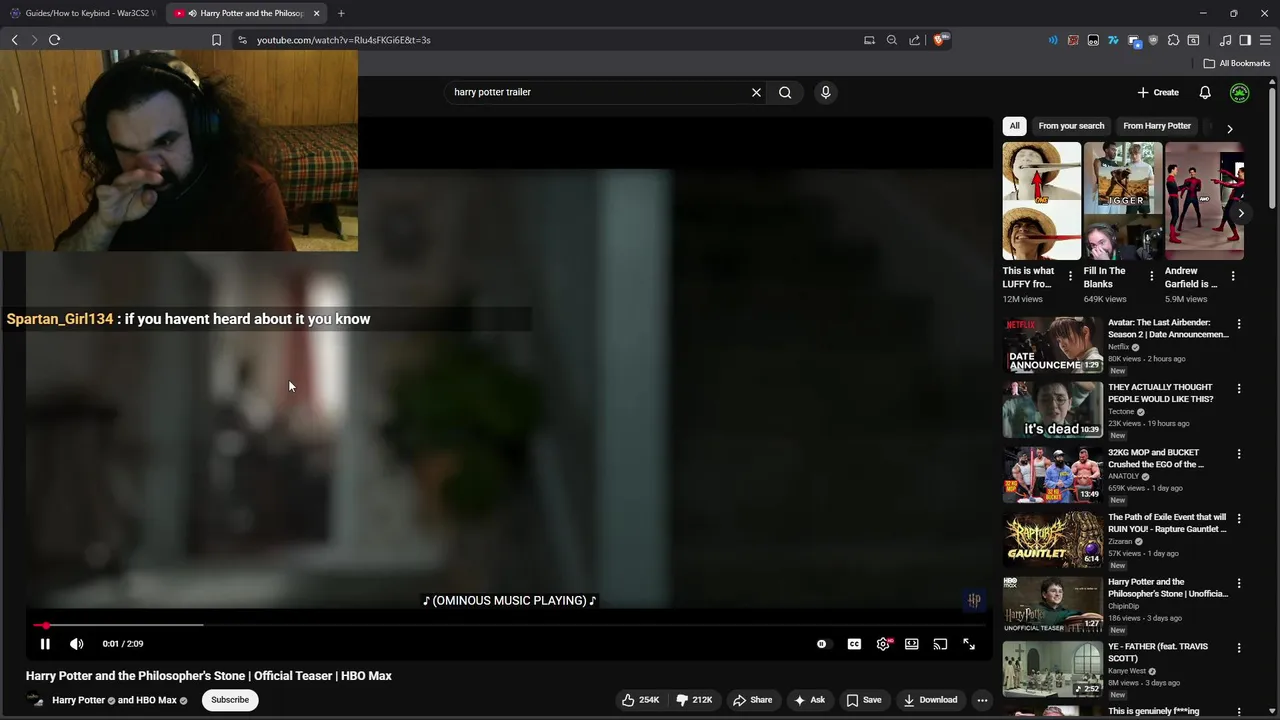This screenshot has width=1280, height=720.
Task: Open the Brave Shields lion icon
Action: pos(939,40)
